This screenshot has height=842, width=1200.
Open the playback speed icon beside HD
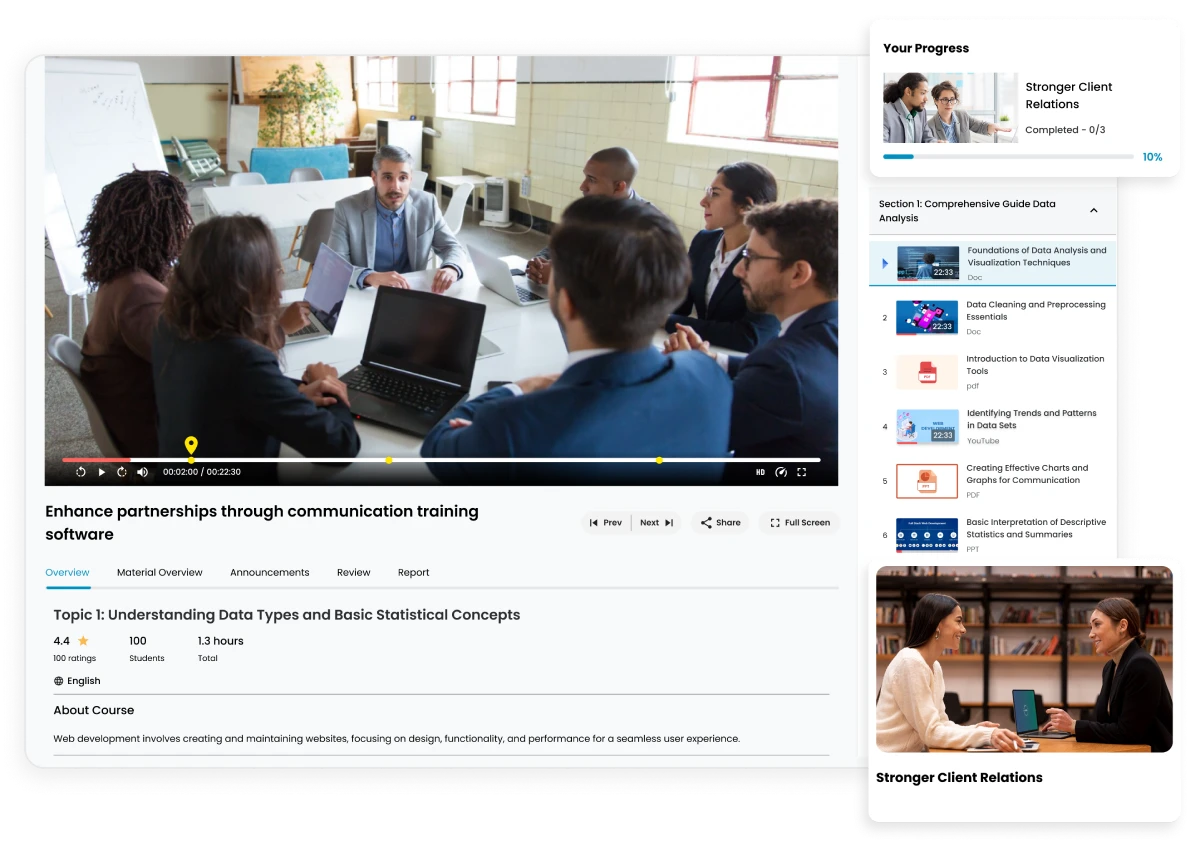[781, 470]
